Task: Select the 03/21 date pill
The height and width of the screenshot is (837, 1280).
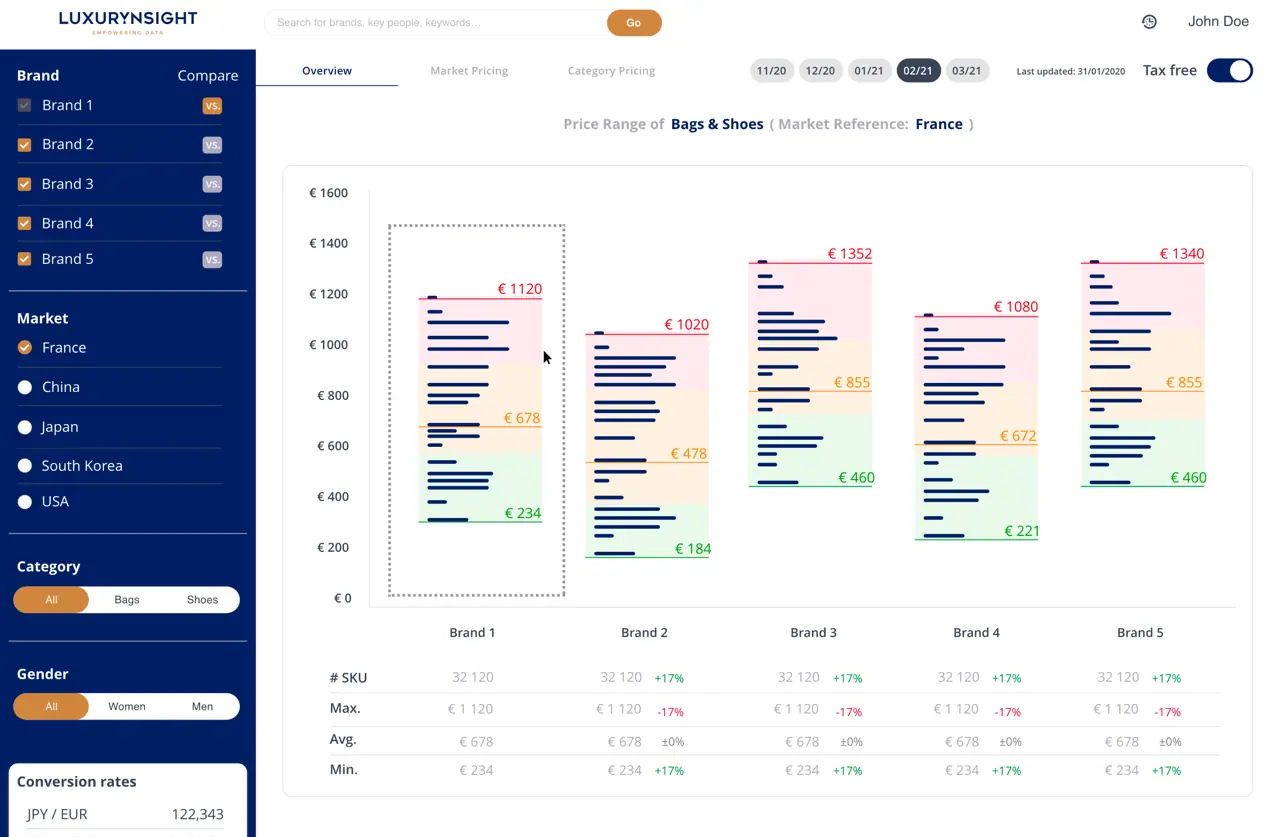Action: click(966, 71)
